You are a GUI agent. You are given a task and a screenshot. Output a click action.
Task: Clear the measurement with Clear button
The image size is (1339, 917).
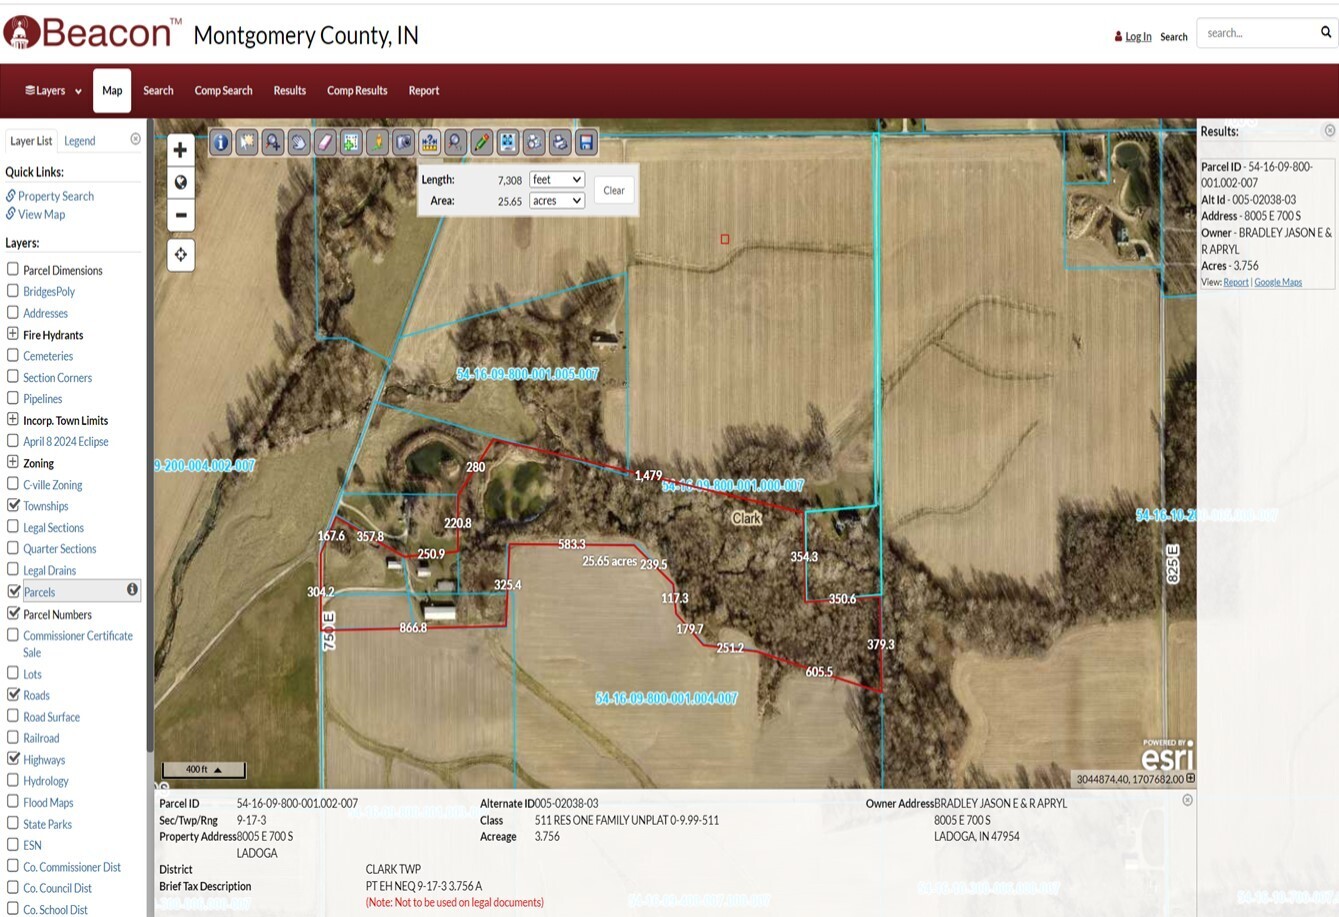point(614,190)
